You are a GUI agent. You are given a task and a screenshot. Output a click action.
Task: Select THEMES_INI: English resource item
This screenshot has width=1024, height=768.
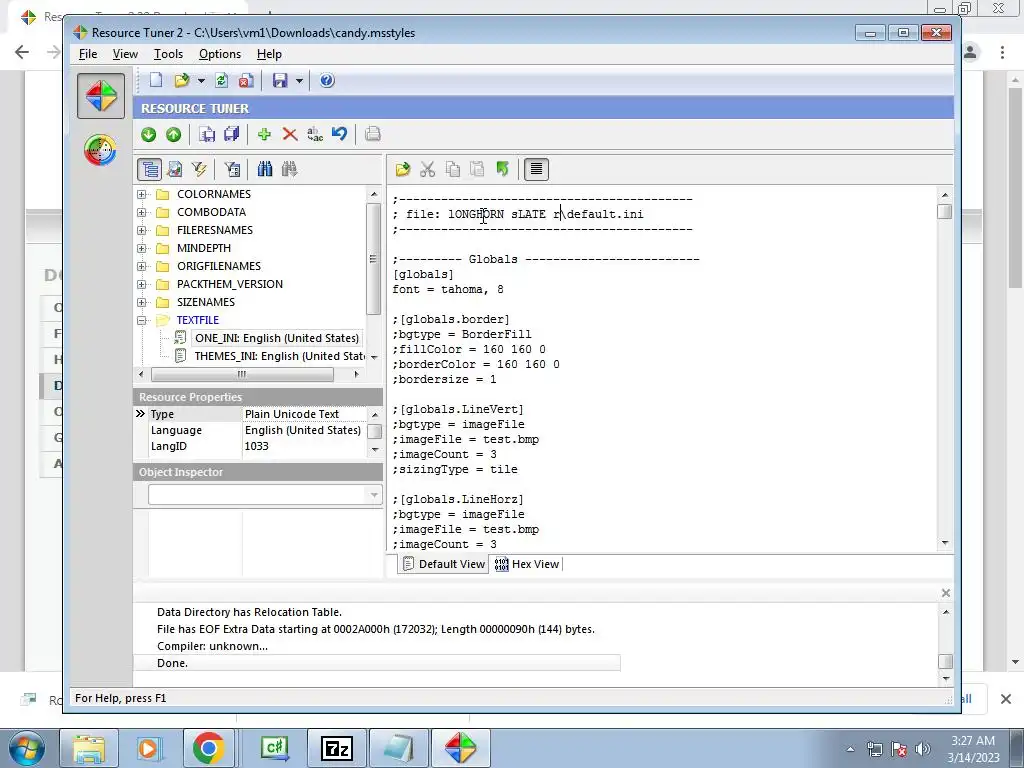[x=280, y=357]
